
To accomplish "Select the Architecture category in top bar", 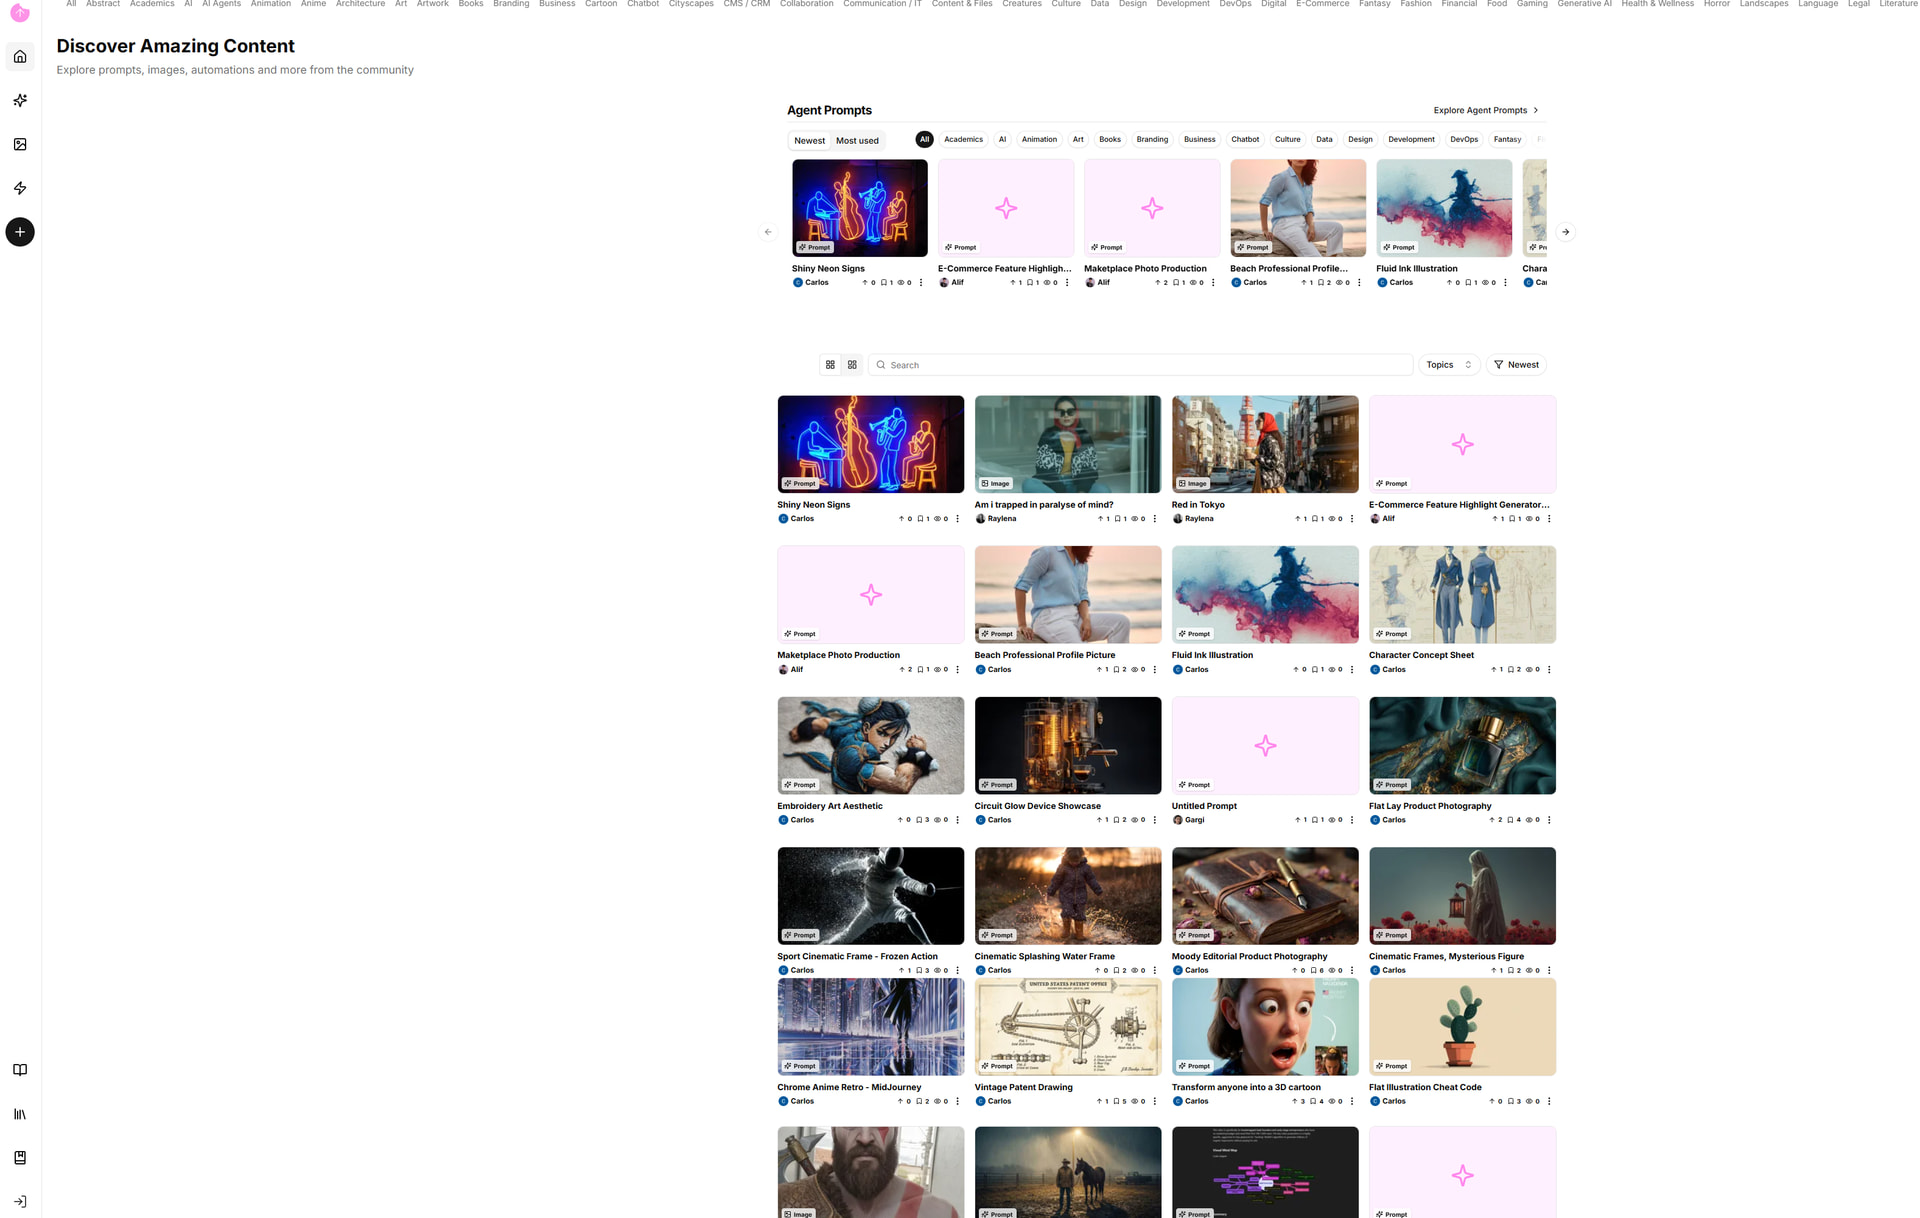I will 360,4.
